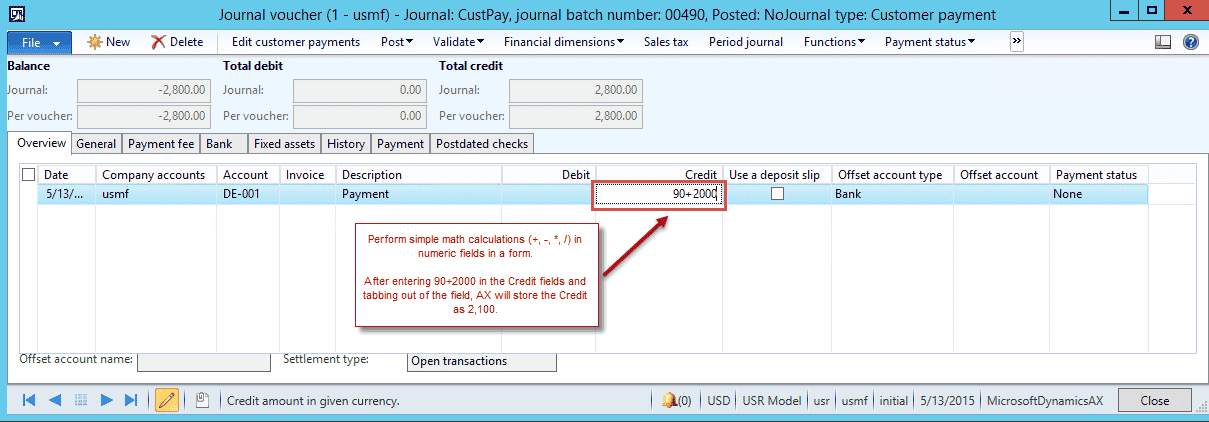Click the Offset account name field
Screen dimensions: 1209x422
coord(203,361)
